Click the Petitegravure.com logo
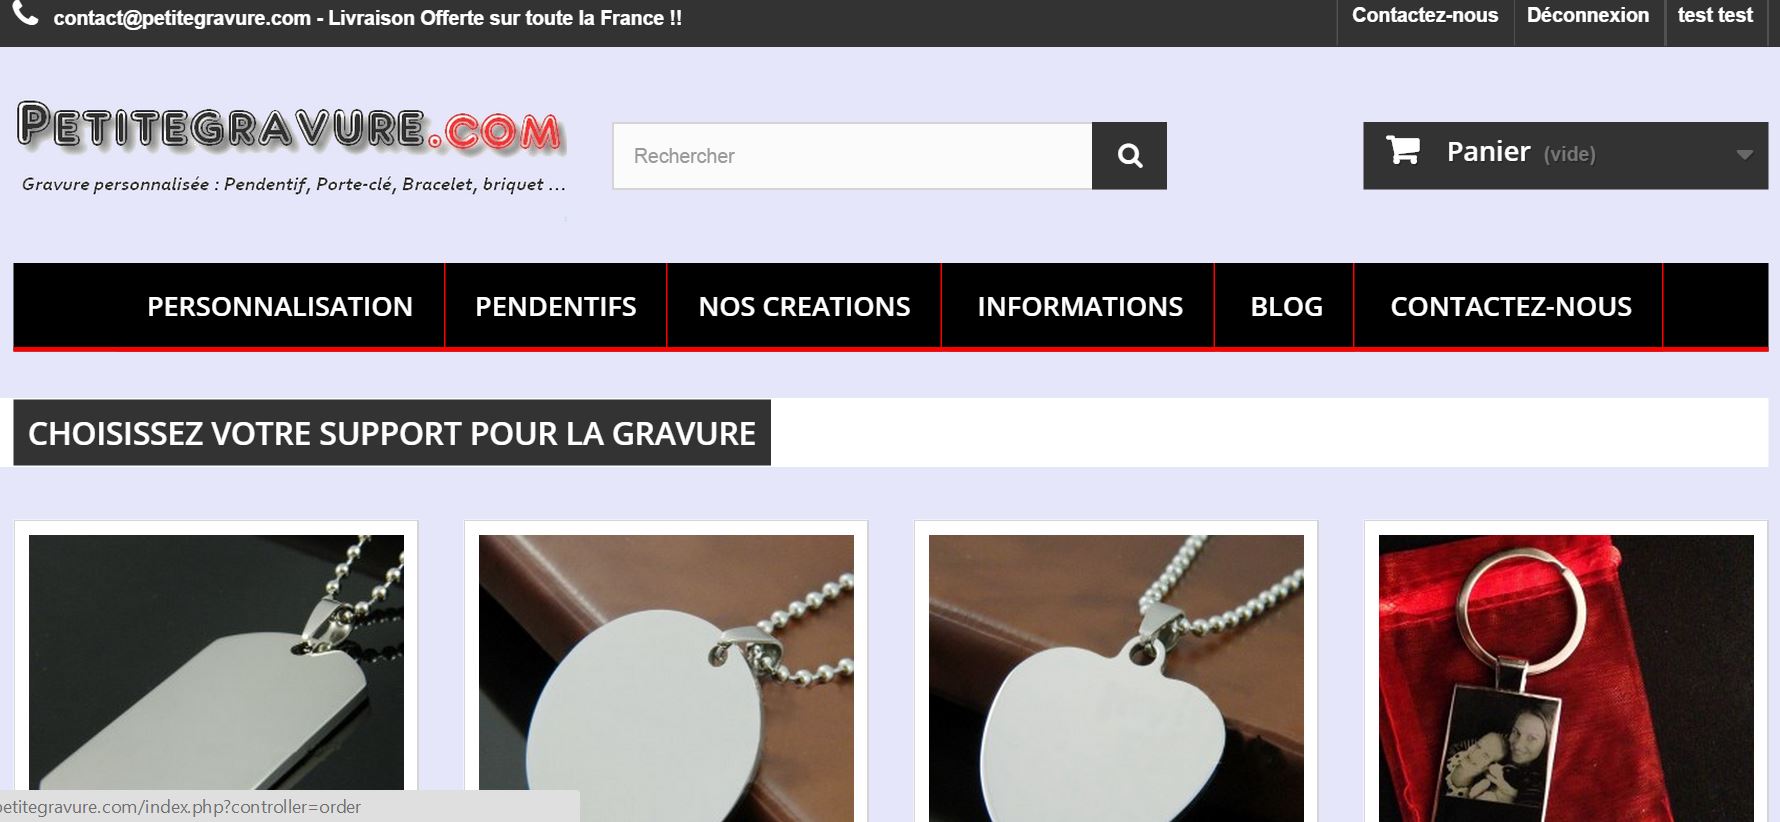 coord(291,129)
